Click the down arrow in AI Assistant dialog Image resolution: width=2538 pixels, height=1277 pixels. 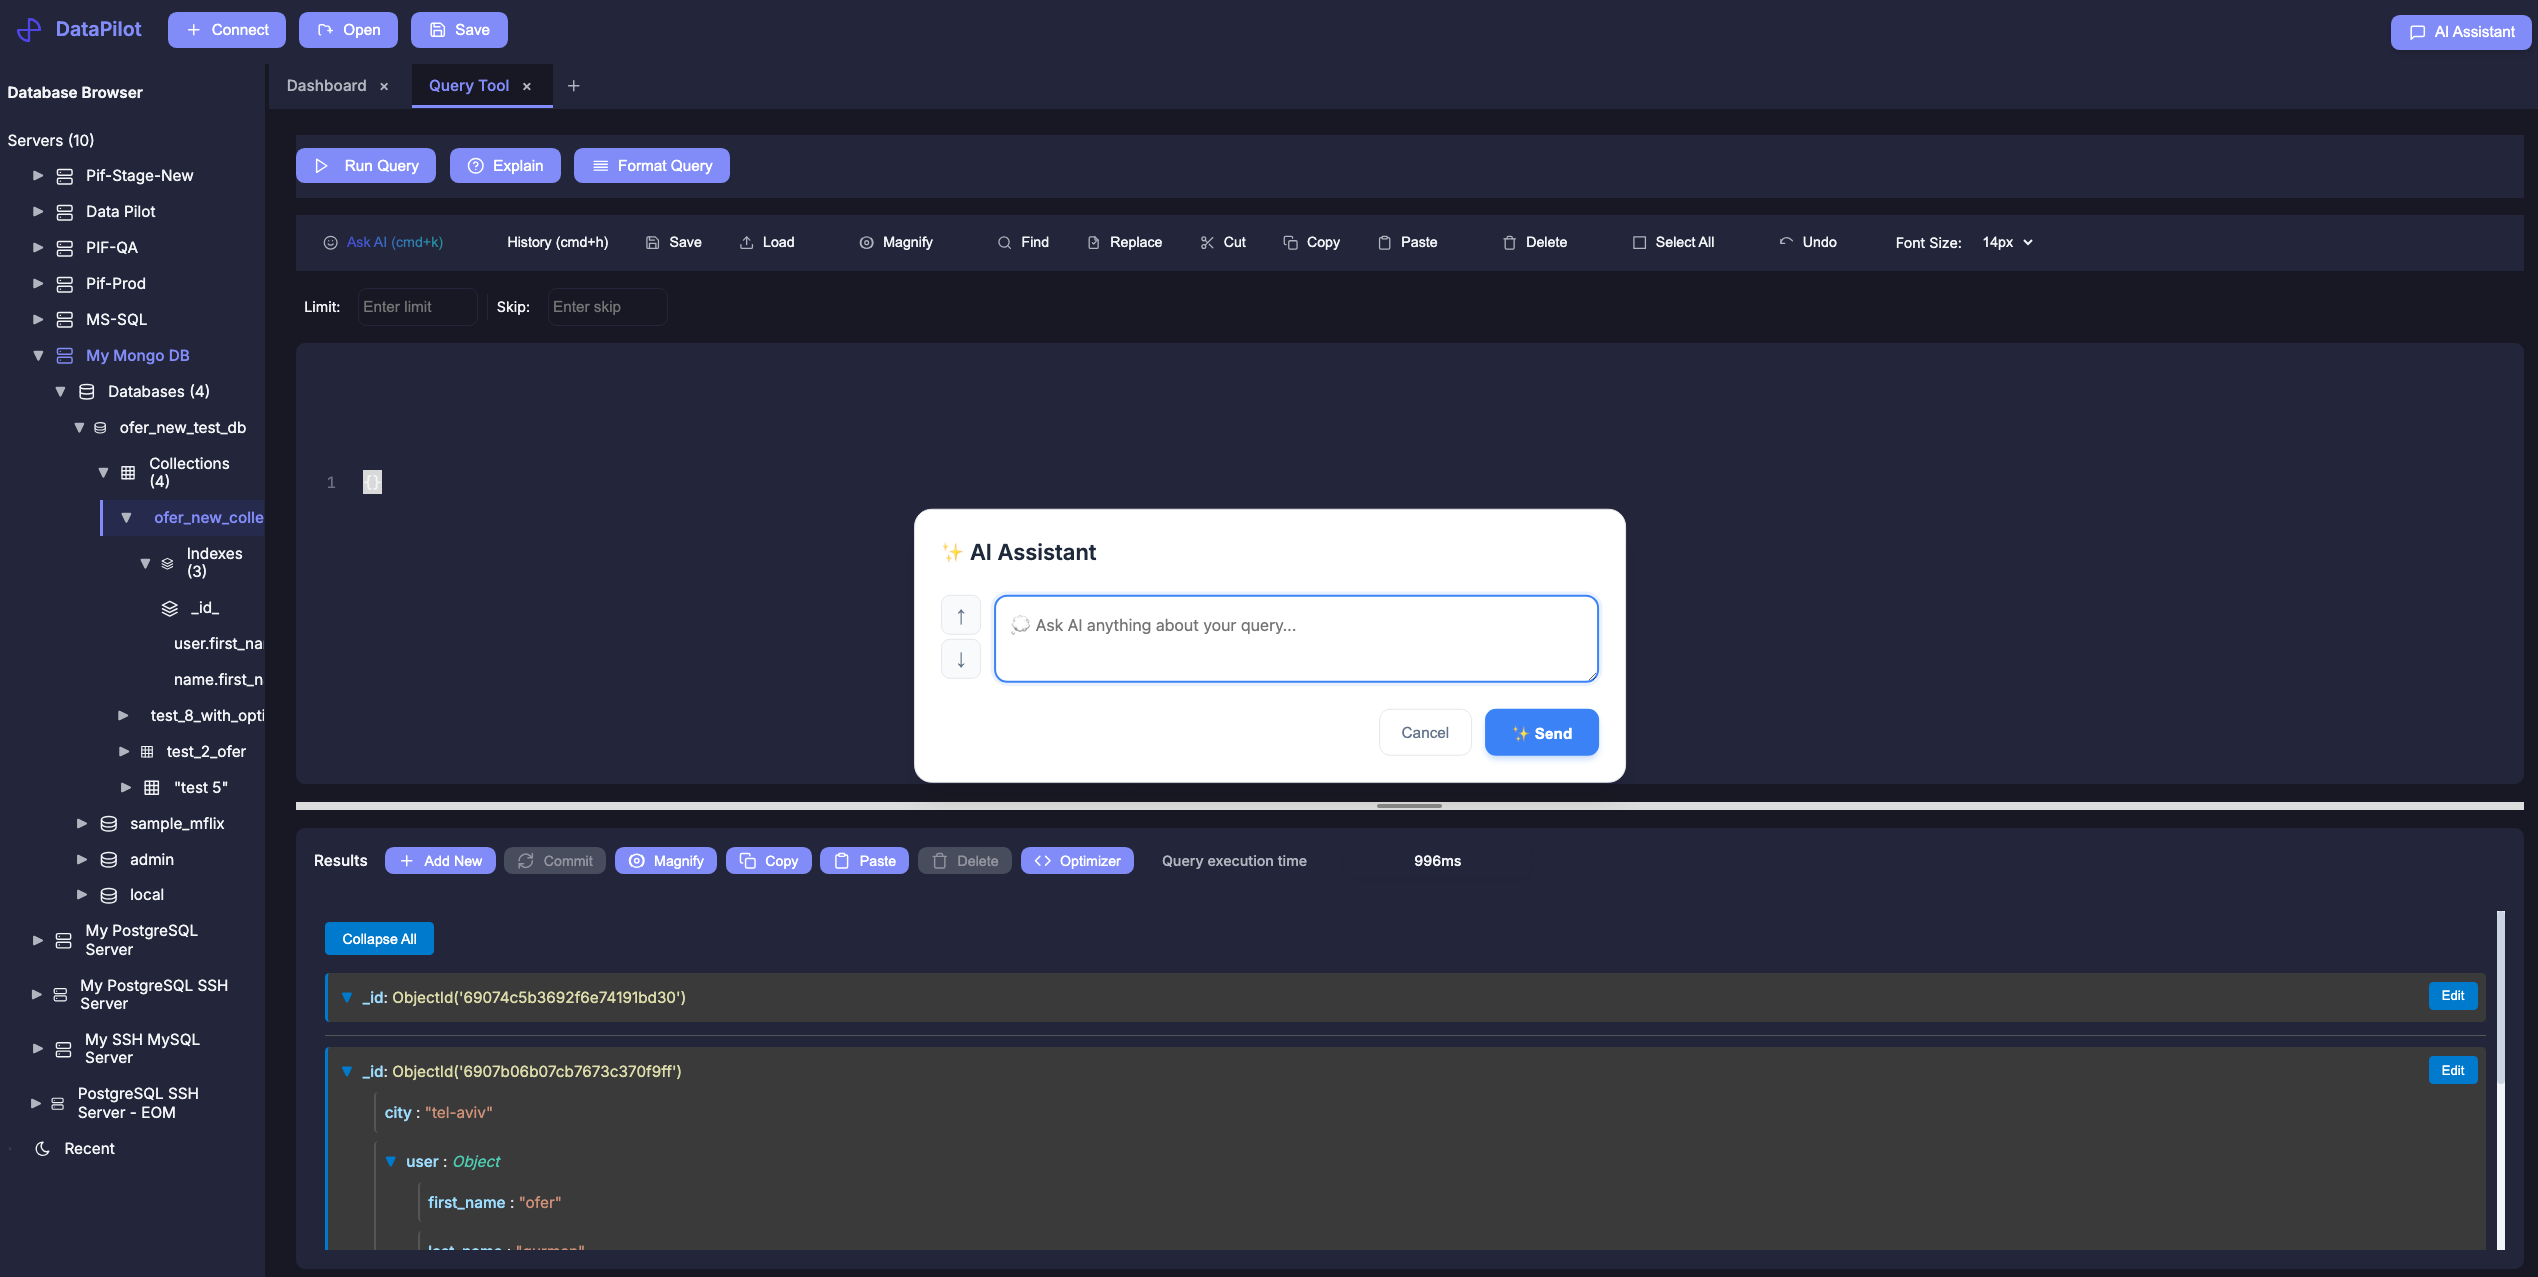(x=961, y=660)
